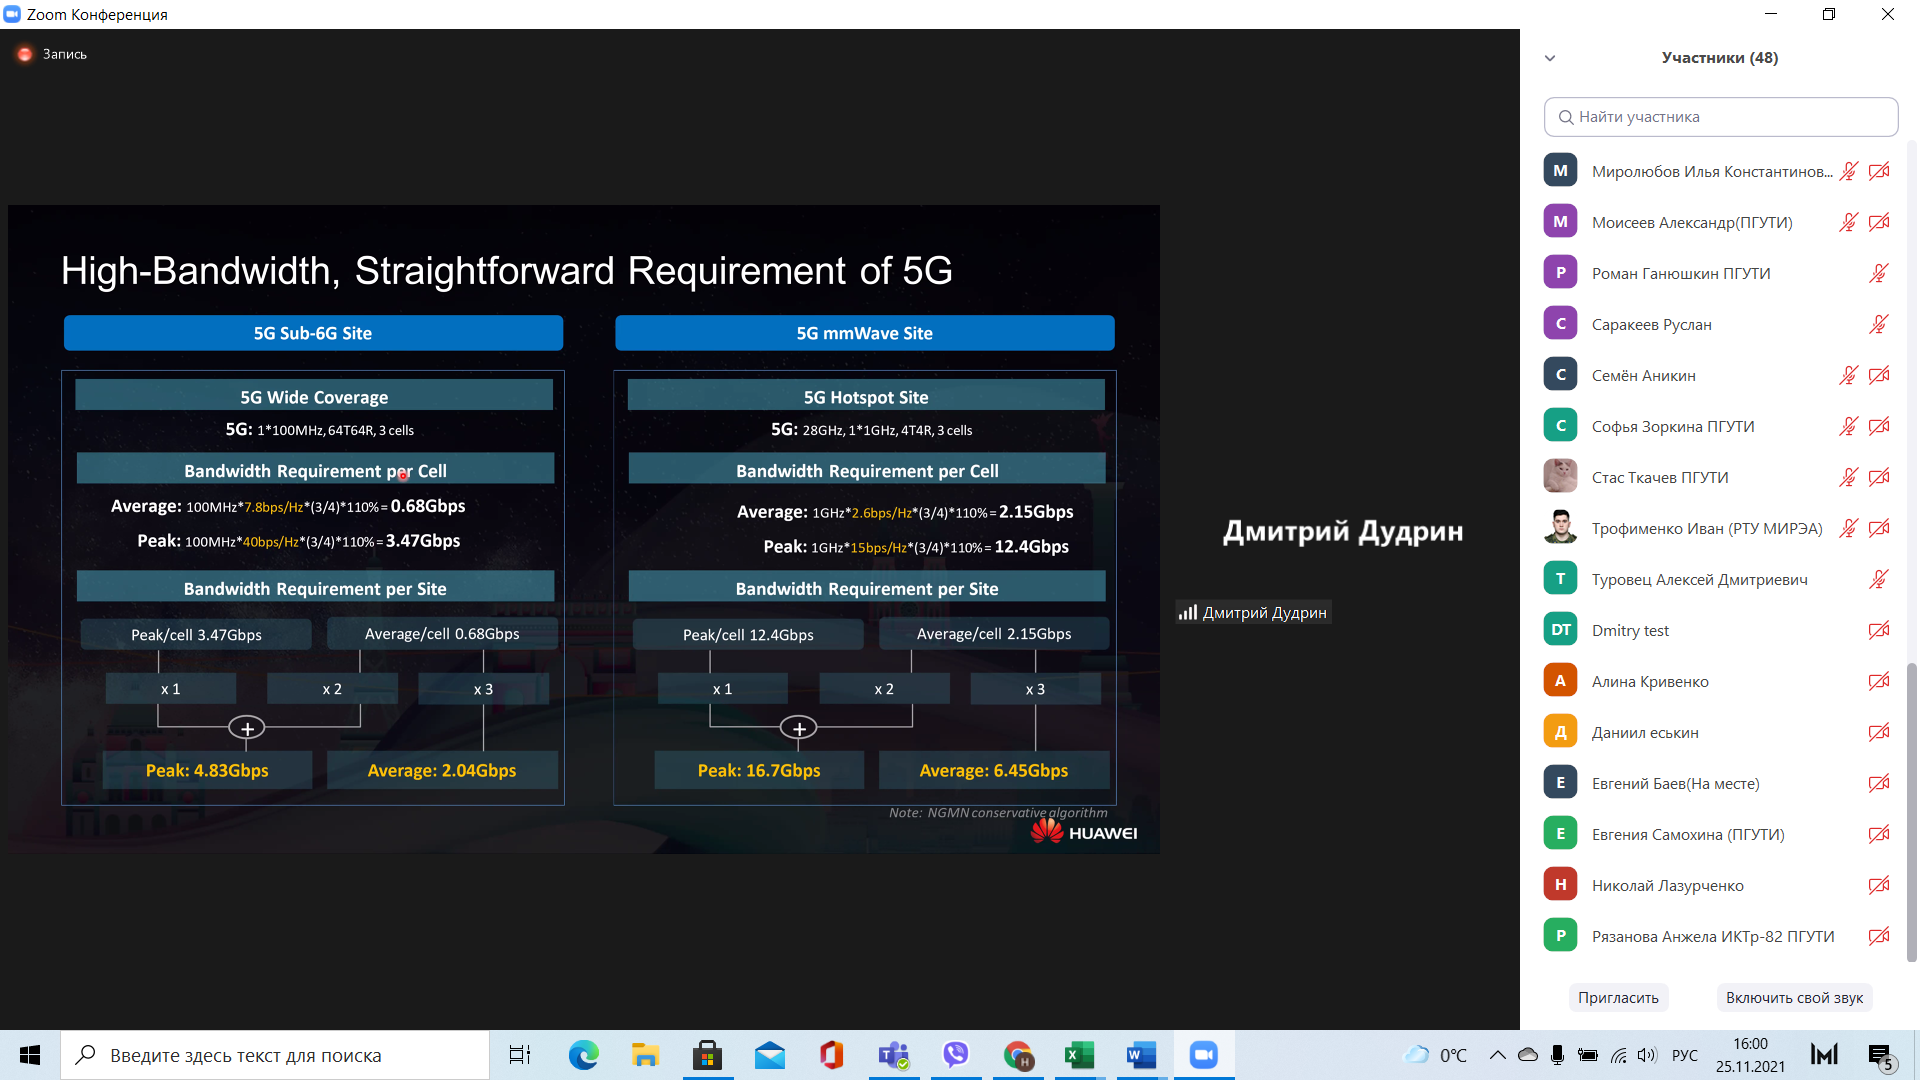Viewport: 1920px width, 1080px height.
Task: Click camera-off icon for Семён Аникин
Action: tap(1879, 375)
